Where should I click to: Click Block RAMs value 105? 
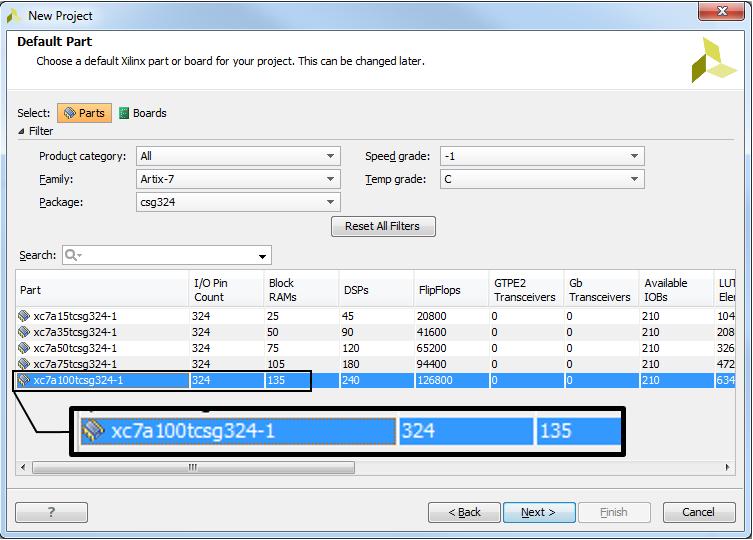point(276,364)
